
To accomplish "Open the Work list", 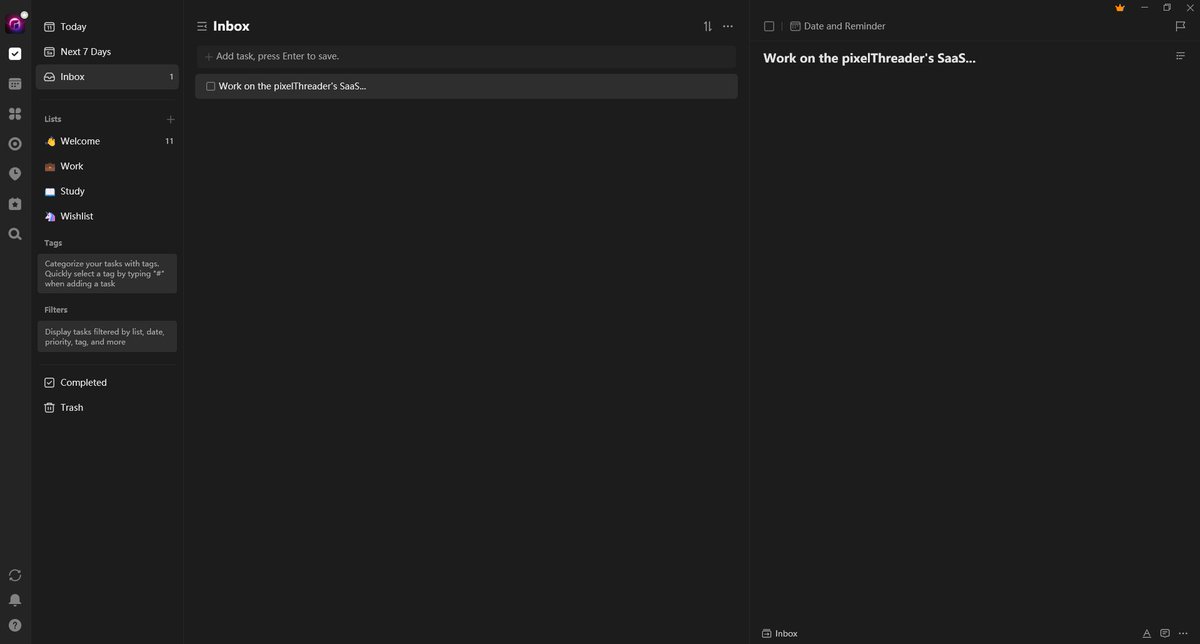I will [x=107, y=166].
